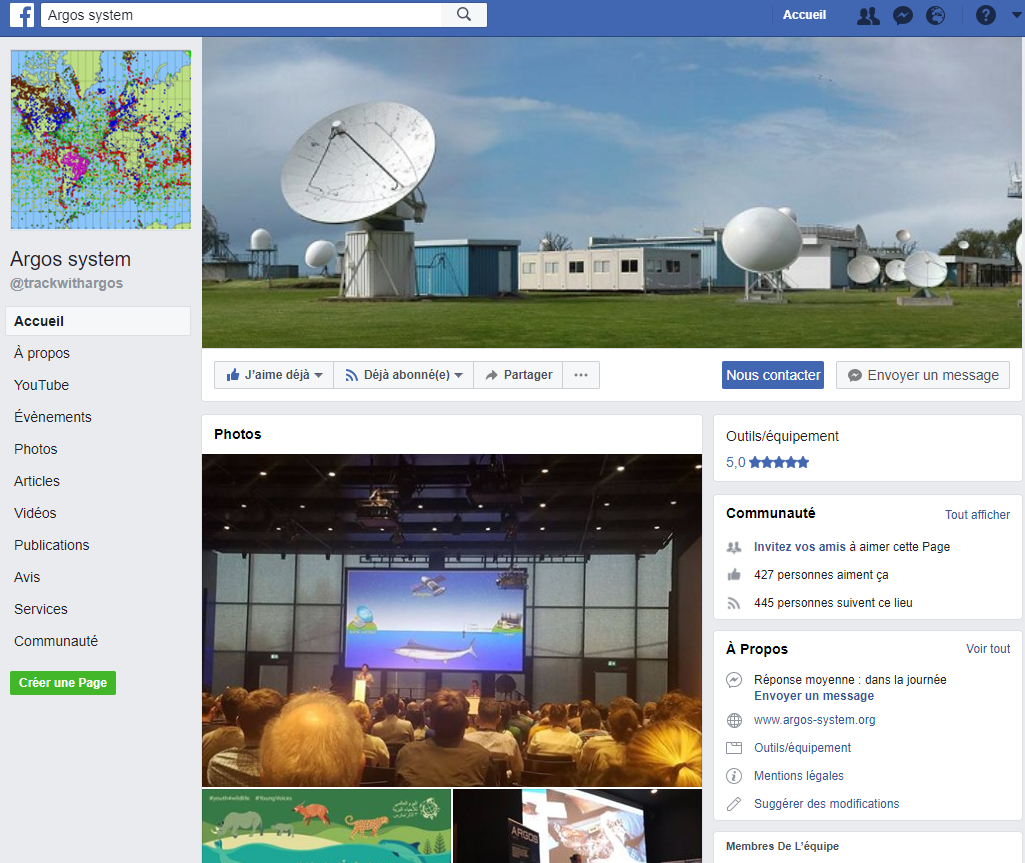Viewport: 1025px width, 863px height.
Task: Click the green Créer une Page button
Action: coord(63,683)
